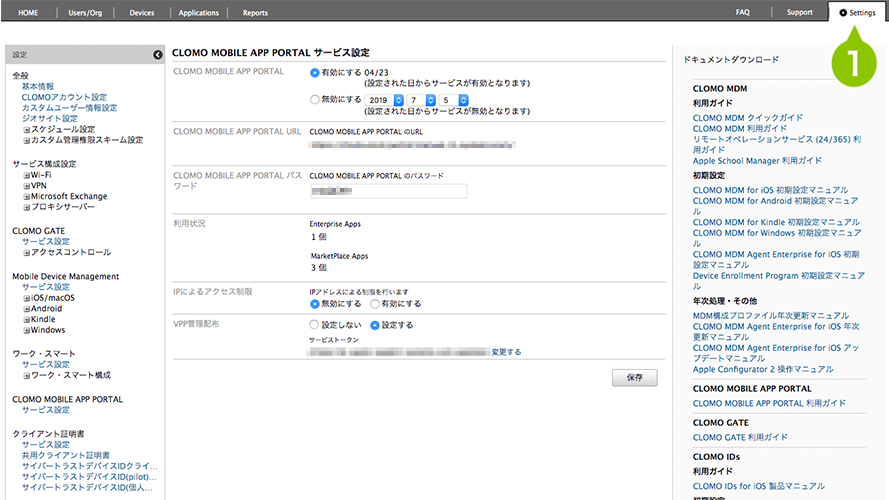The image size is (889, 500).
Task: Collapse the 設定 sidebar panel arrow icon
Action: 158,54
